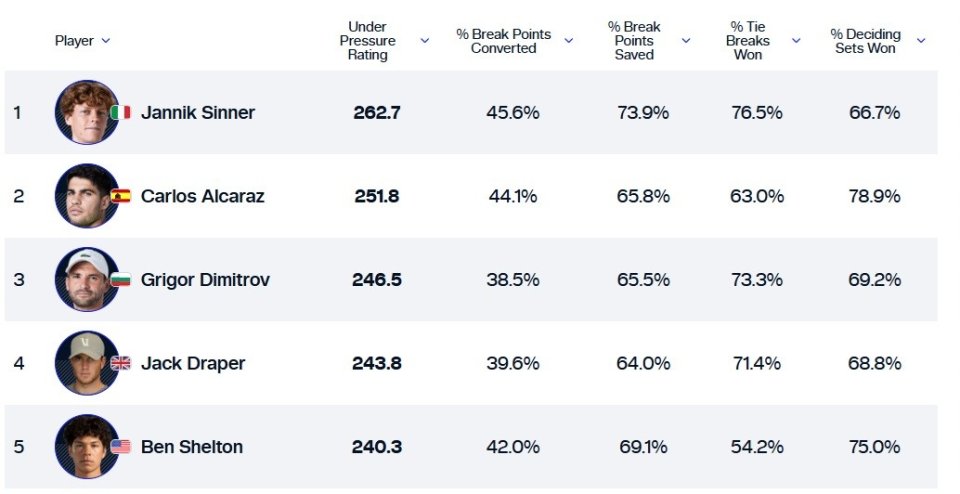Click the United States flag icon
This screenshot has height=494, width=960.
(121, 447)
